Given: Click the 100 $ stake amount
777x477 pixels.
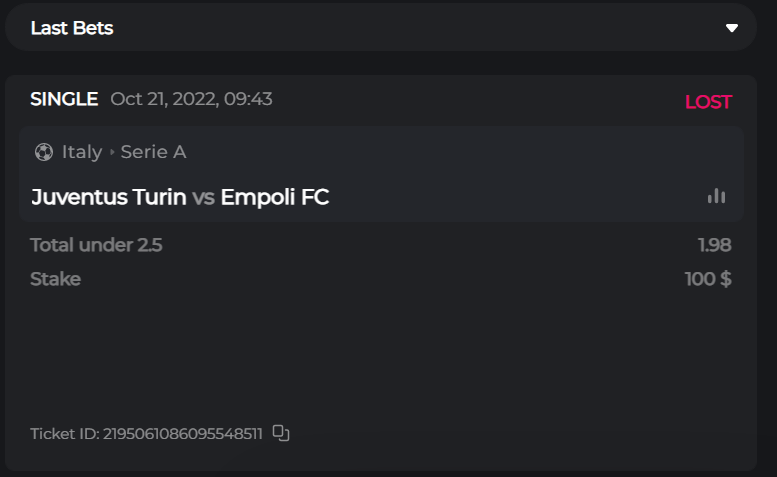Looking at the screenshot, I should pos(708,279).
